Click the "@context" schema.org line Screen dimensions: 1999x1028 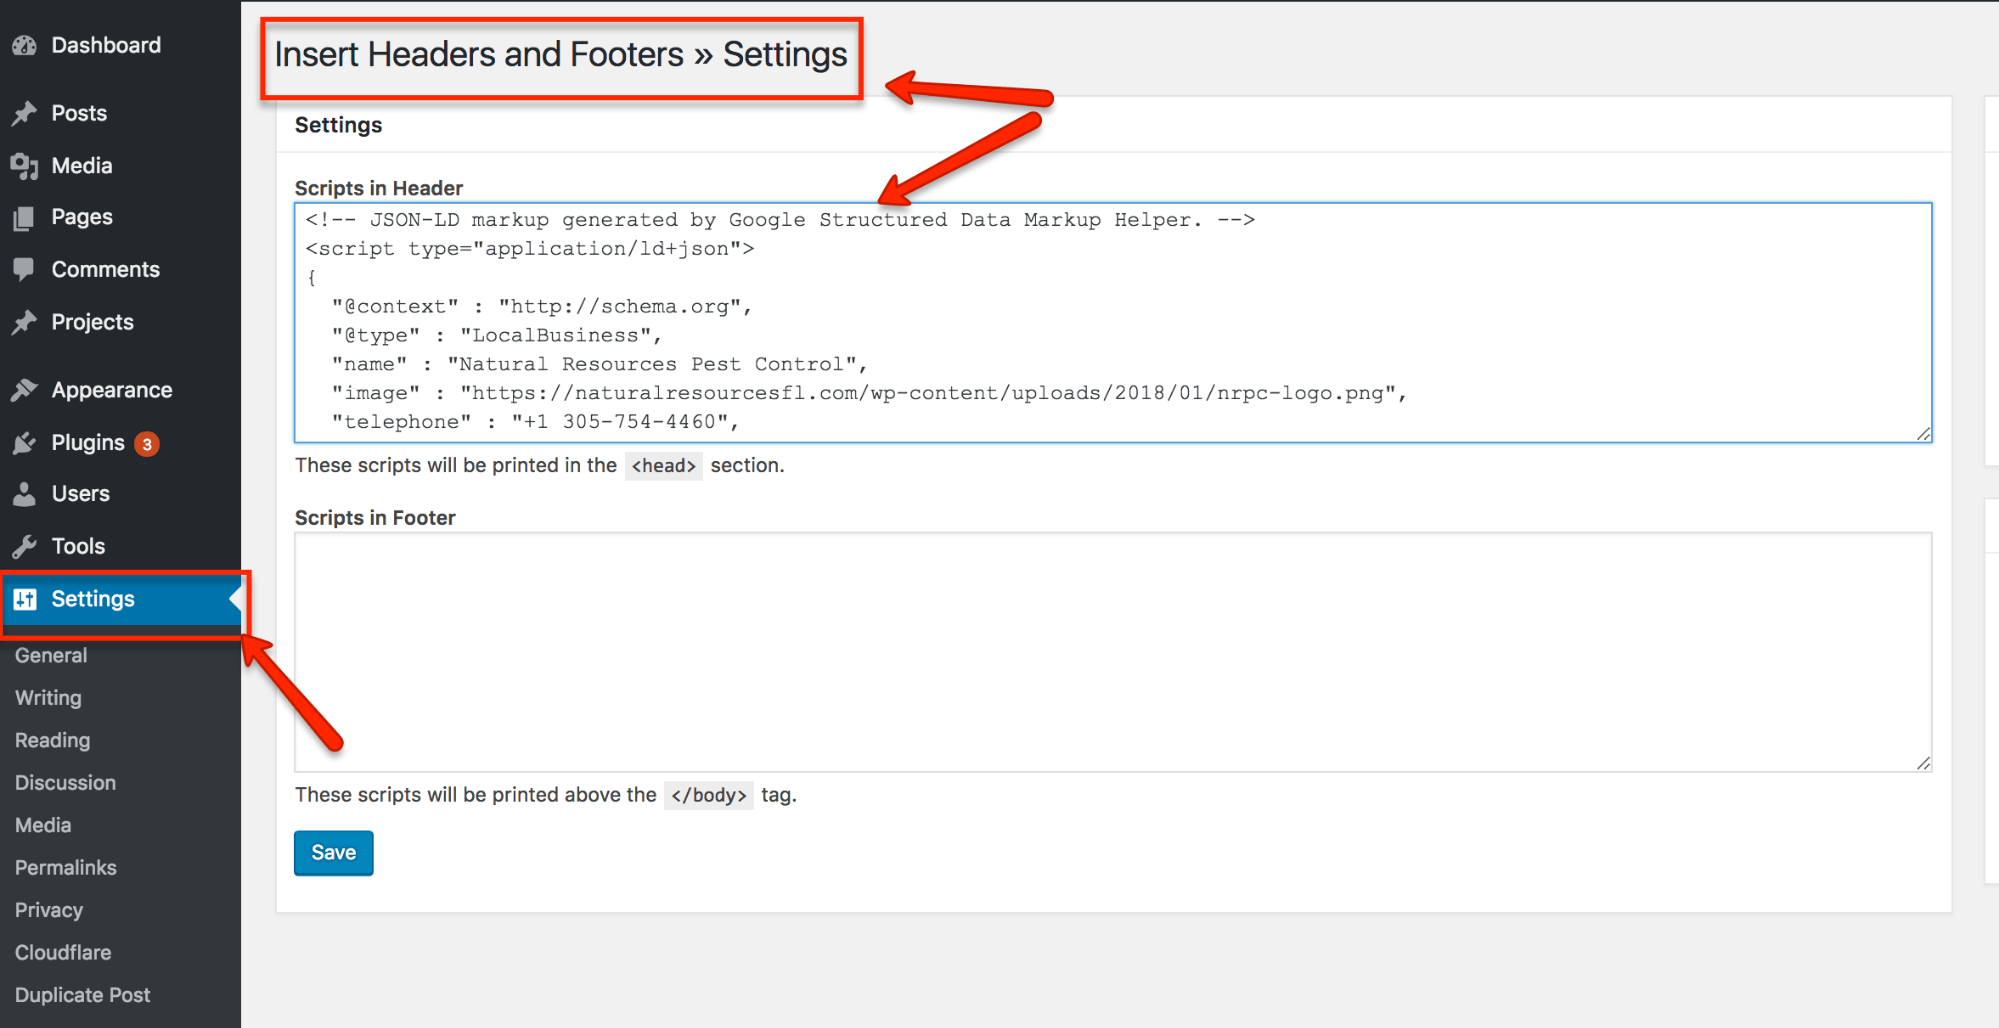541,306
